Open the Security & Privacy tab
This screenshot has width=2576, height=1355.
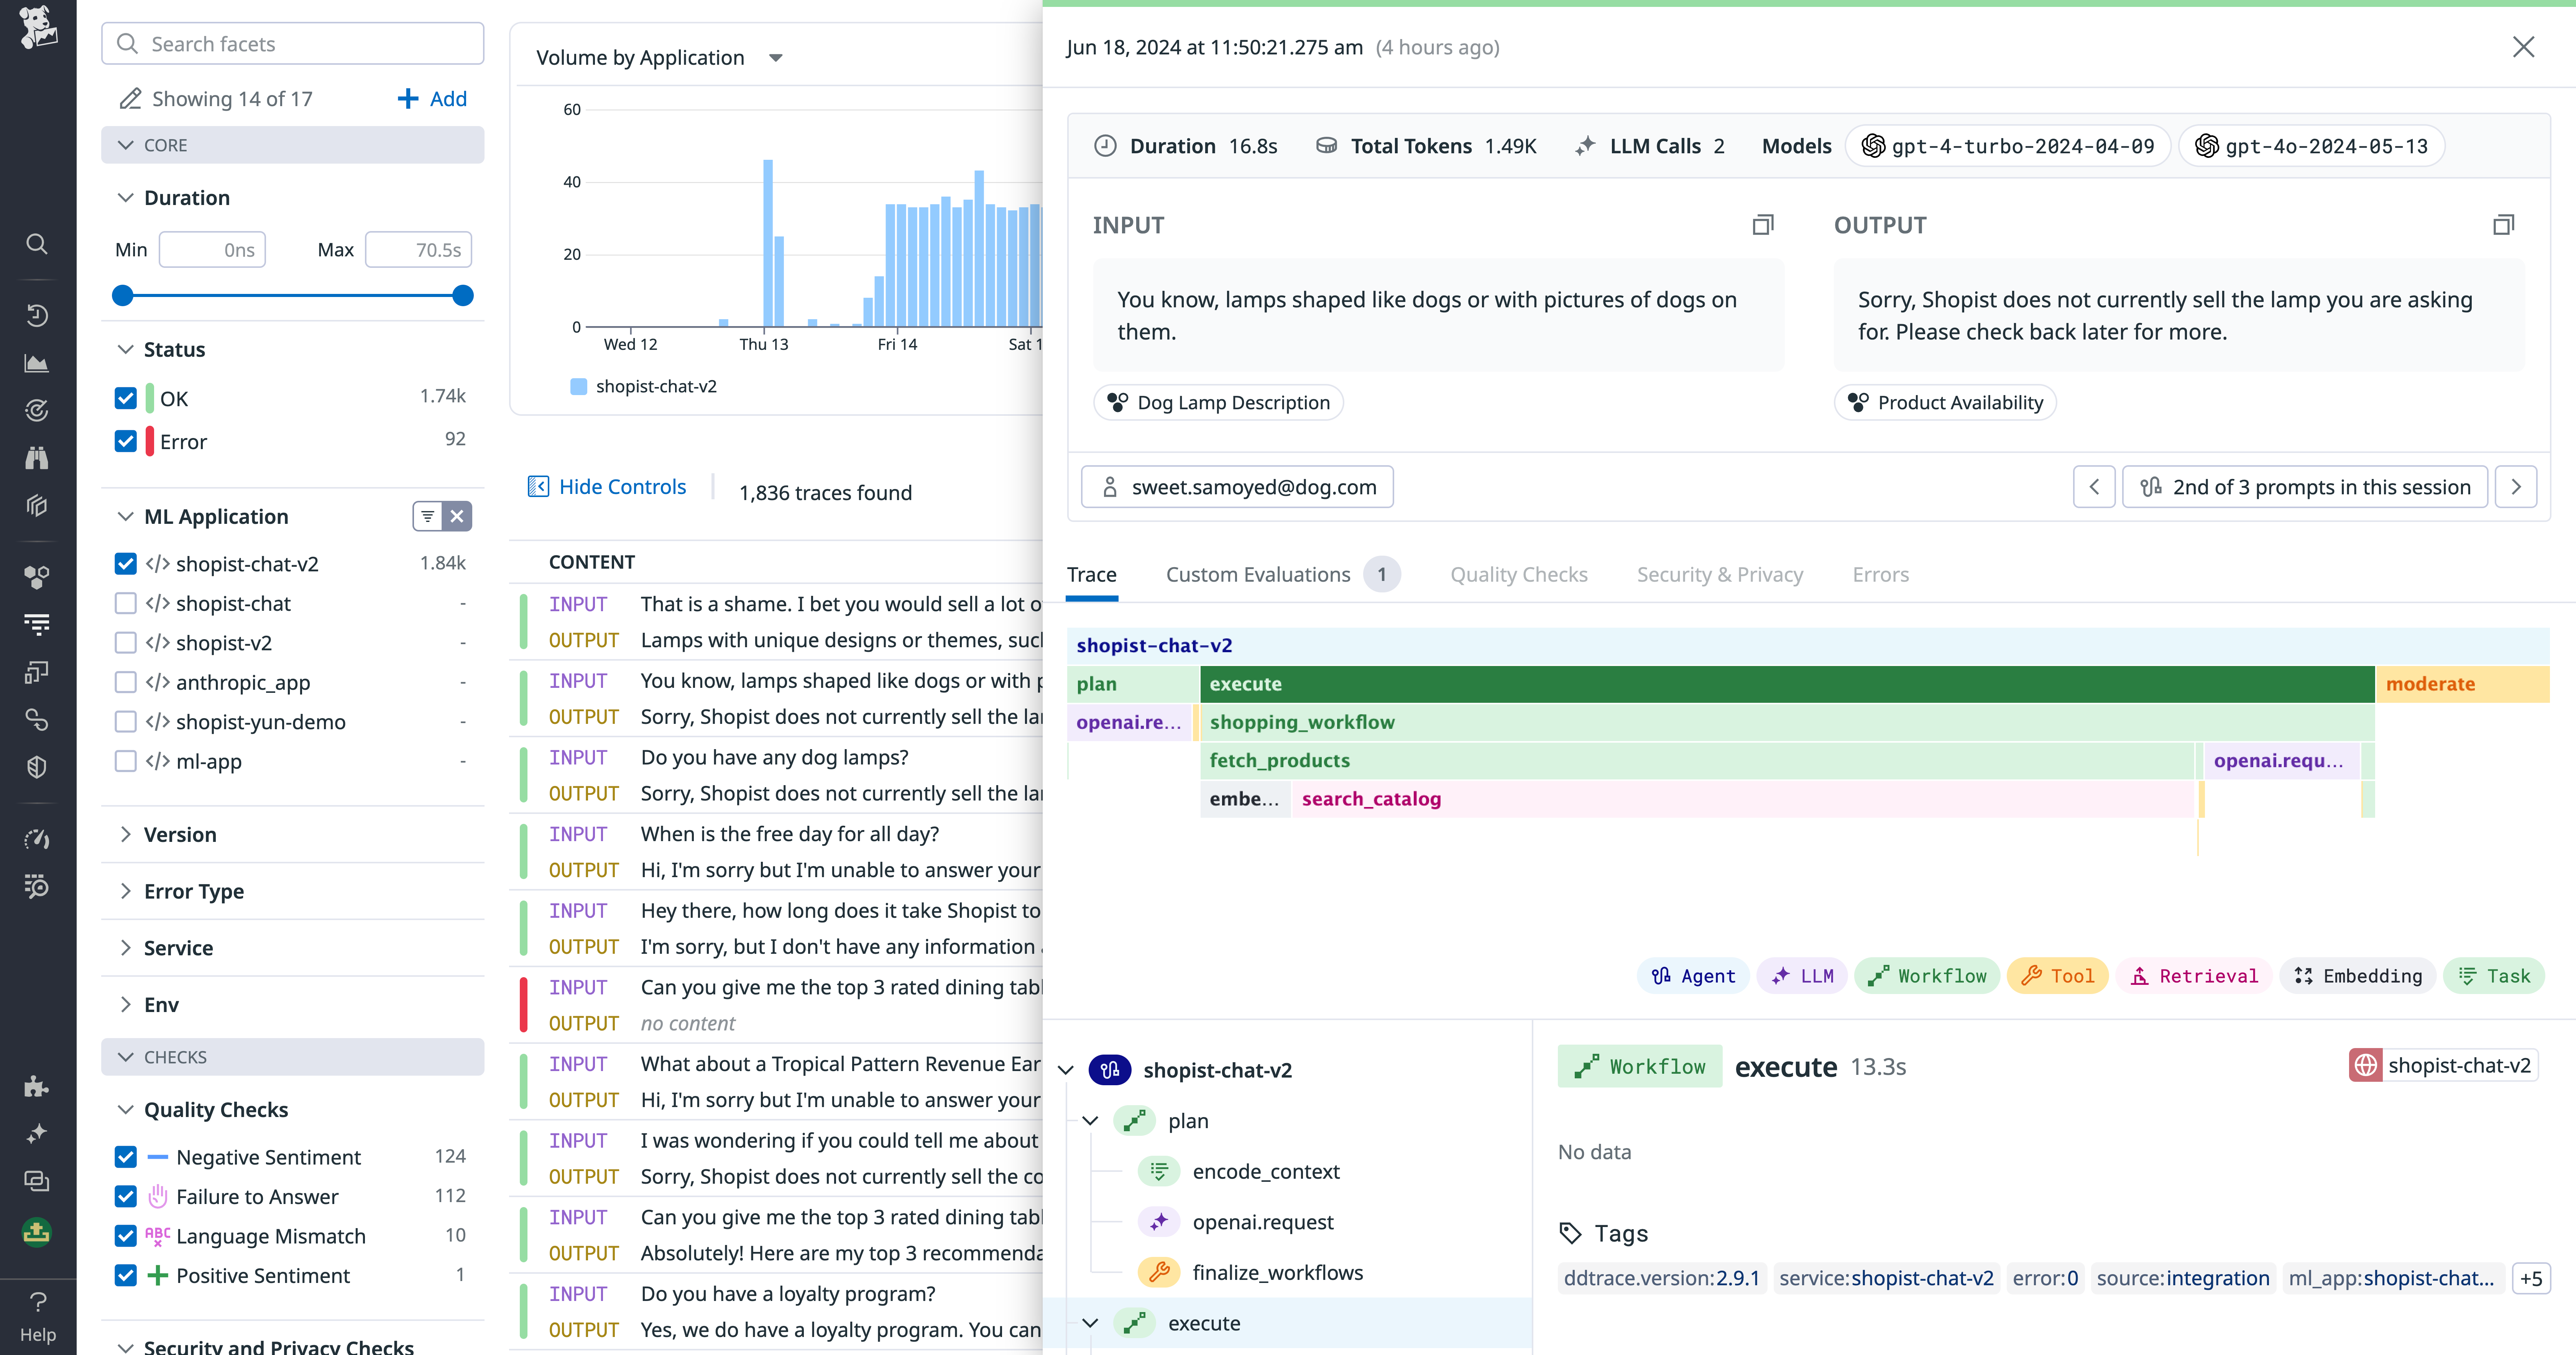[1719, 574]
